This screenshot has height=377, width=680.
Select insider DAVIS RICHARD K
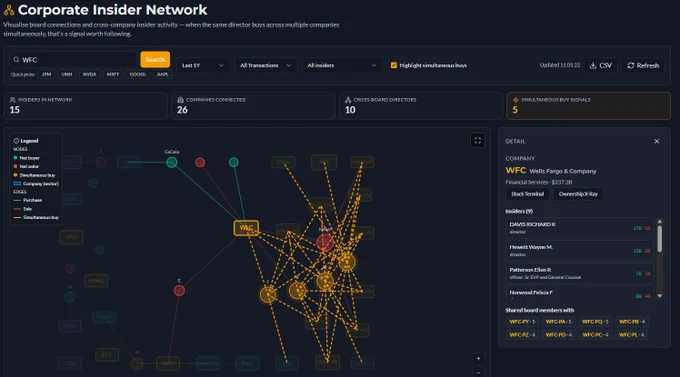[579, 228]
